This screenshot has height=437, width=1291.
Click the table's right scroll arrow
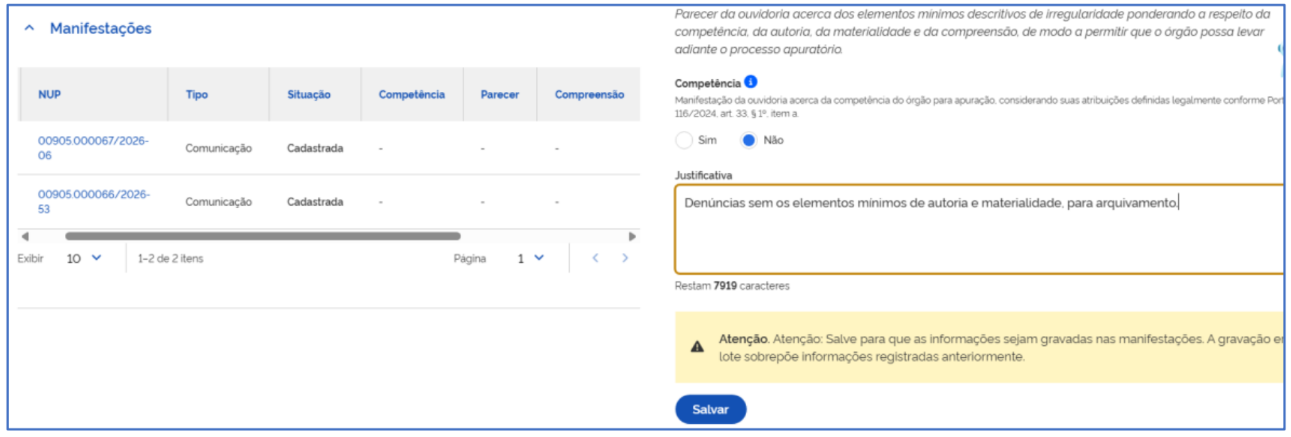point(632,237)
